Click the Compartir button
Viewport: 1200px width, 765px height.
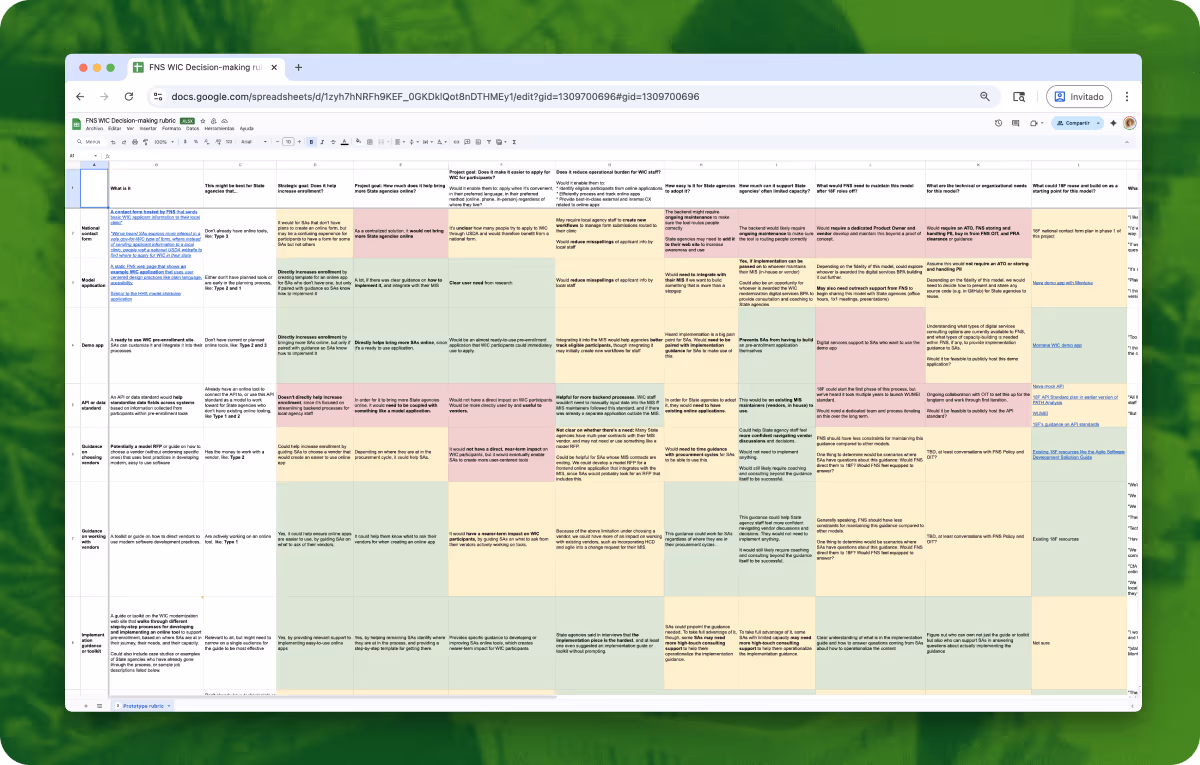tap(1077, 123)
